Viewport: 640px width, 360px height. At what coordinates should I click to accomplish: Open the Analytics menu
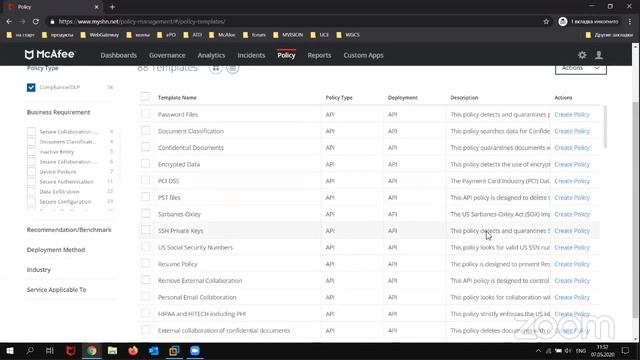(211, 55)
